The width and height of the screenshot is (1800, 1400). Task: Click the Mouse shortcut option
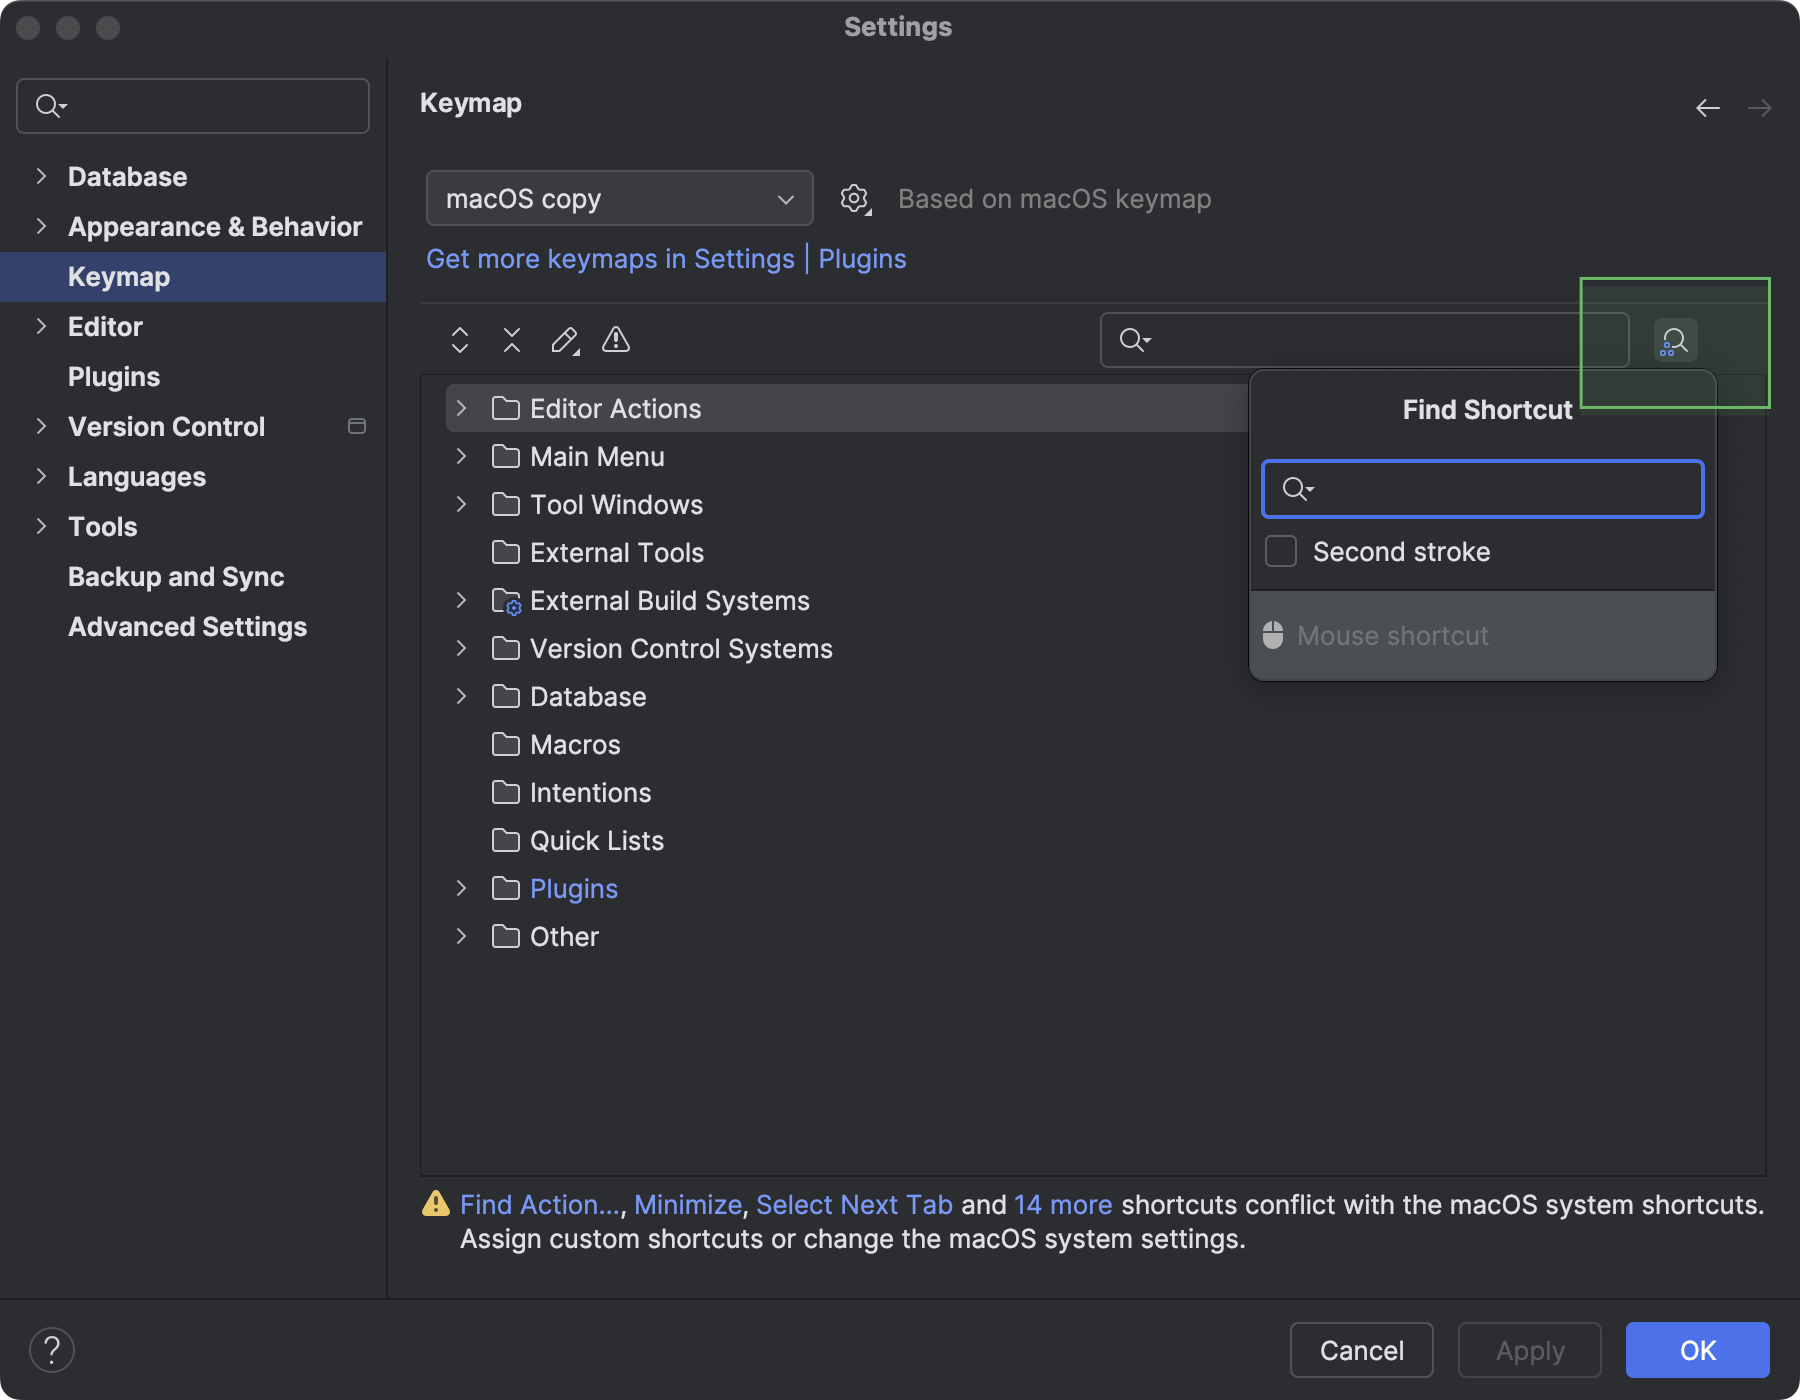click(1392, 635)
